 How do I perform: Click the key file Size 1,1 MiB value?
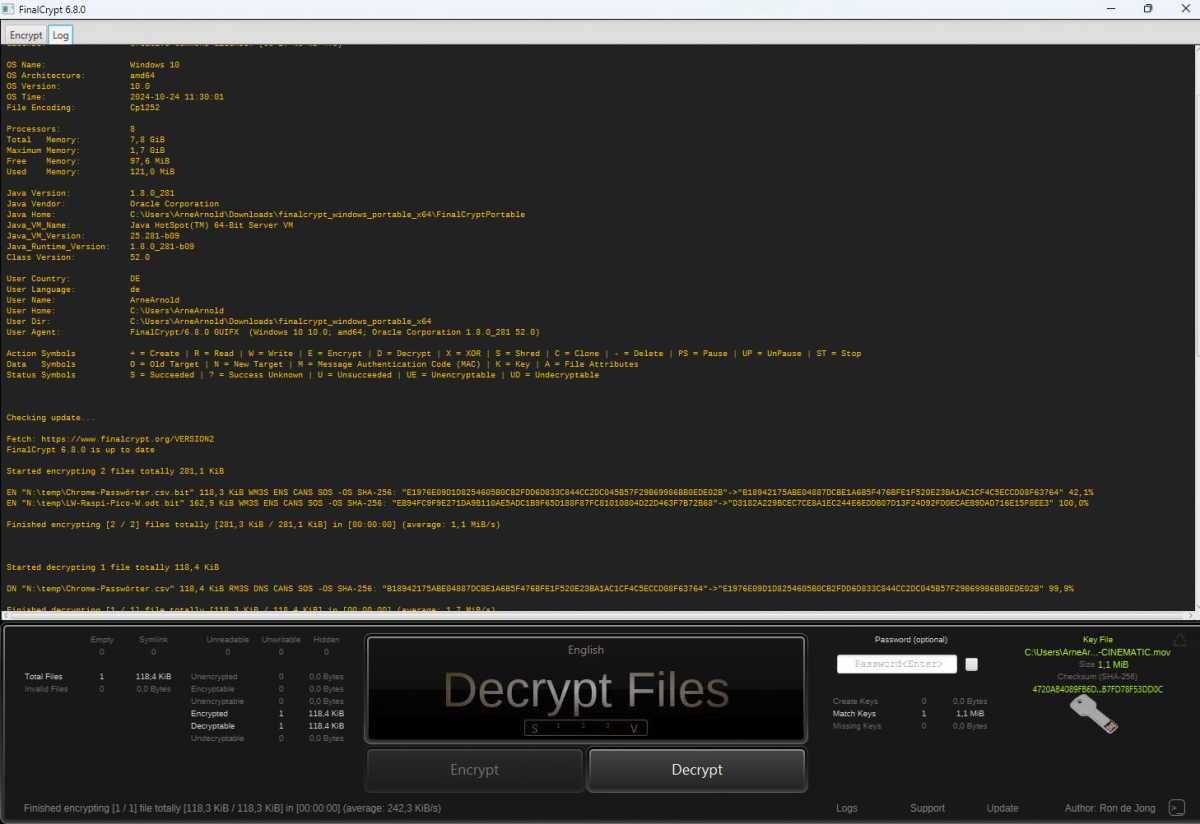pyautogui.click(x=1113, y=664)
